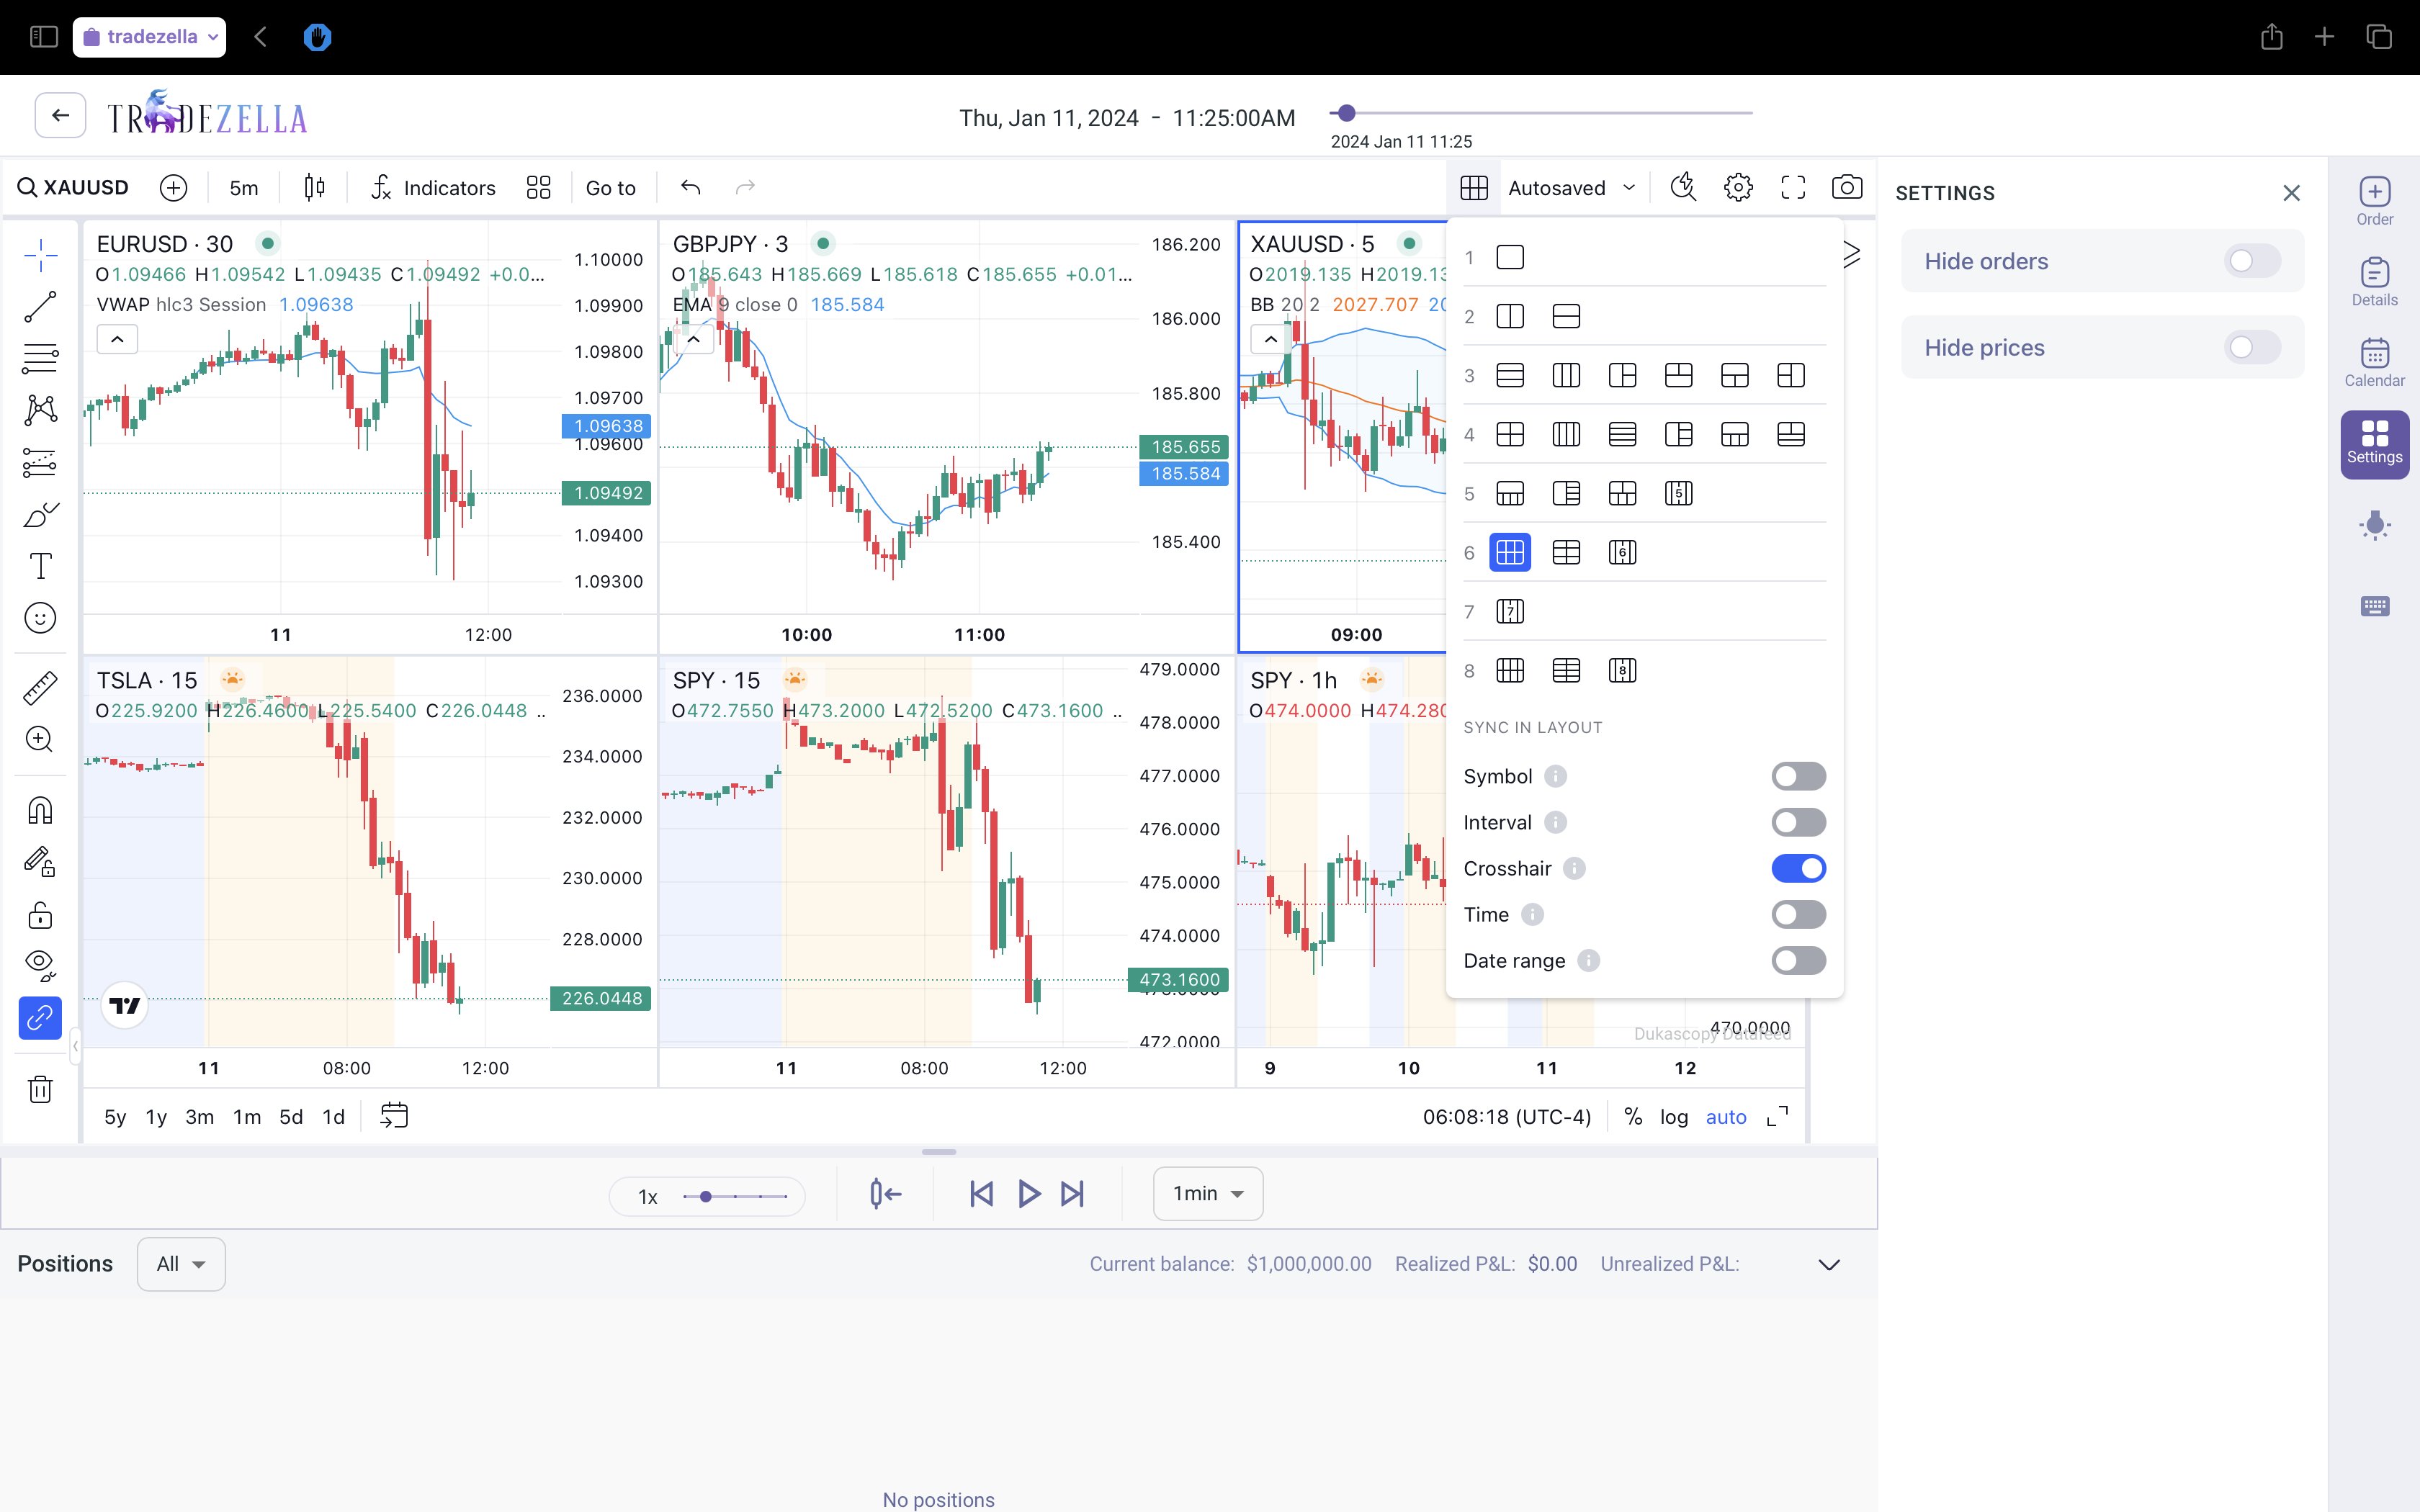Toggle log scale option

coord(1673,1117)
